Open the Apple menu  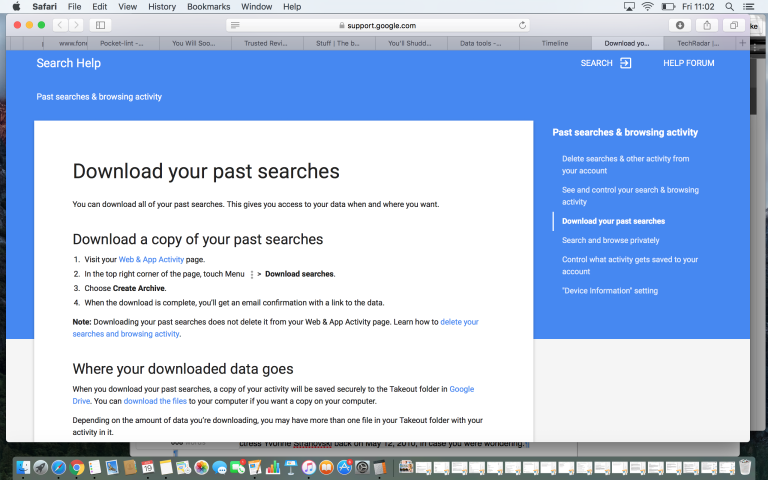coord(16,6)
